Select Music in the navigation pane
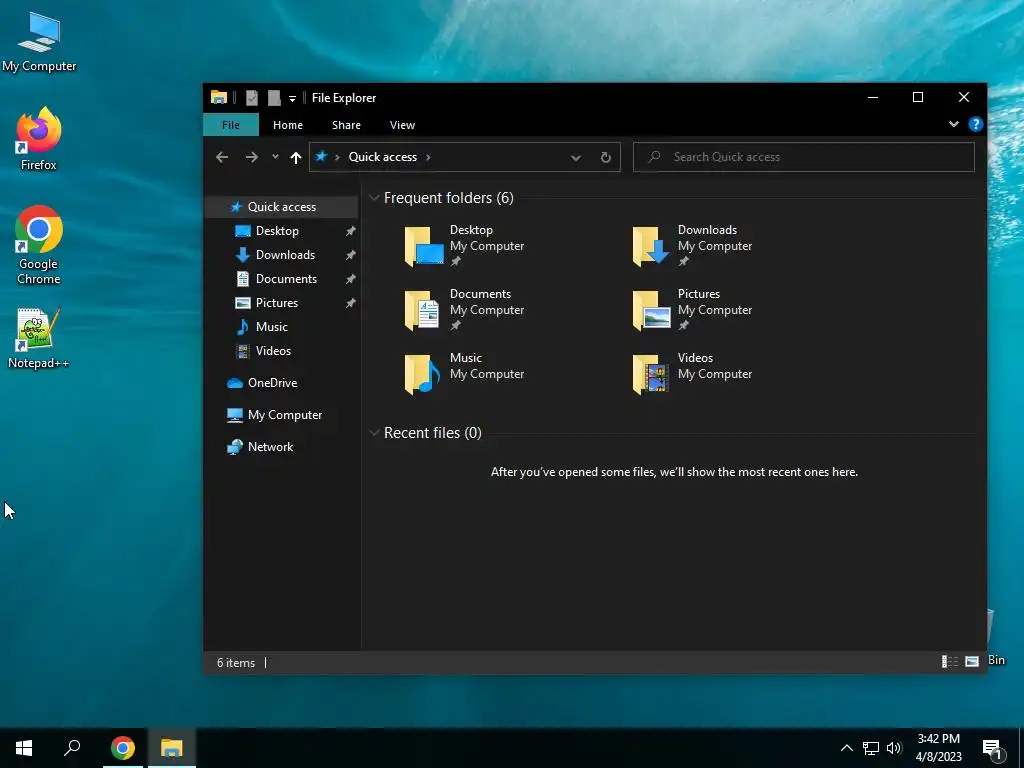The image size is (1024, 768). click(272, 327)
